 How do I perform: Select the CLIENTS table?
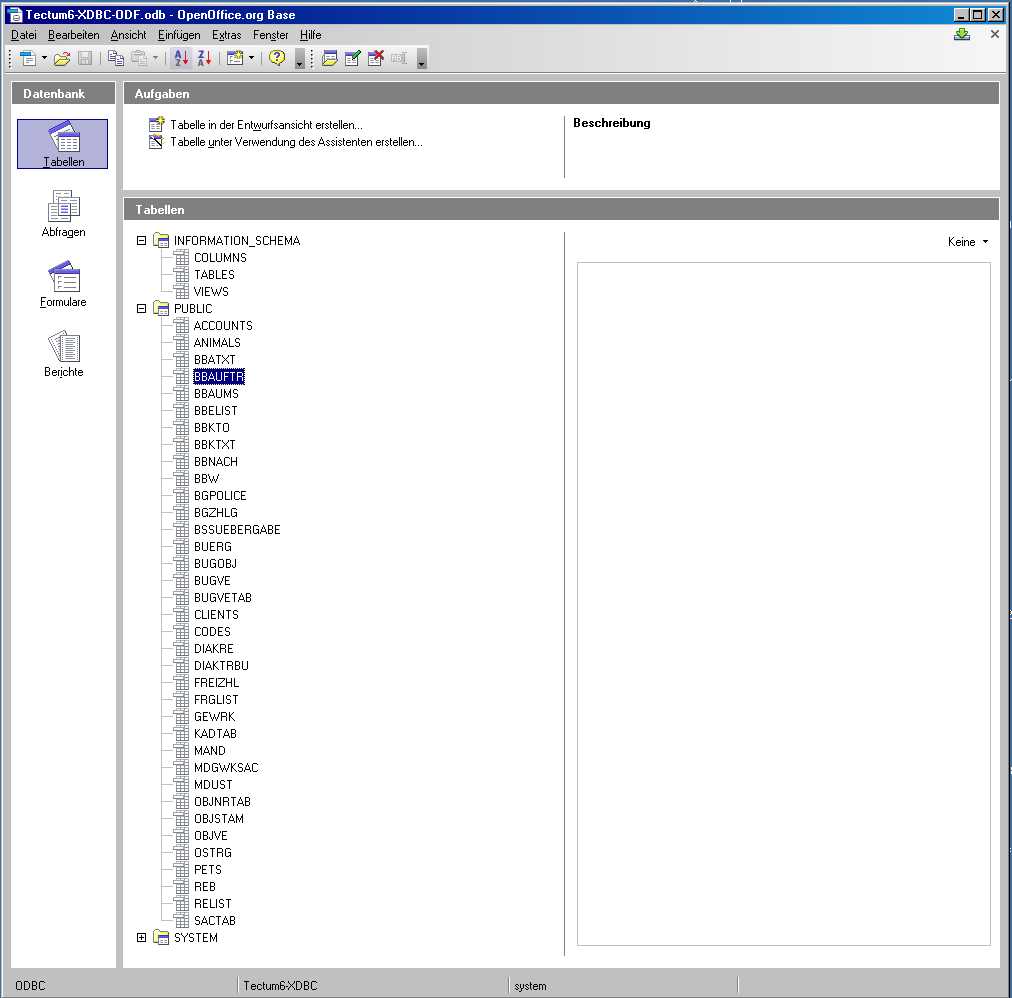pos(216,615)
